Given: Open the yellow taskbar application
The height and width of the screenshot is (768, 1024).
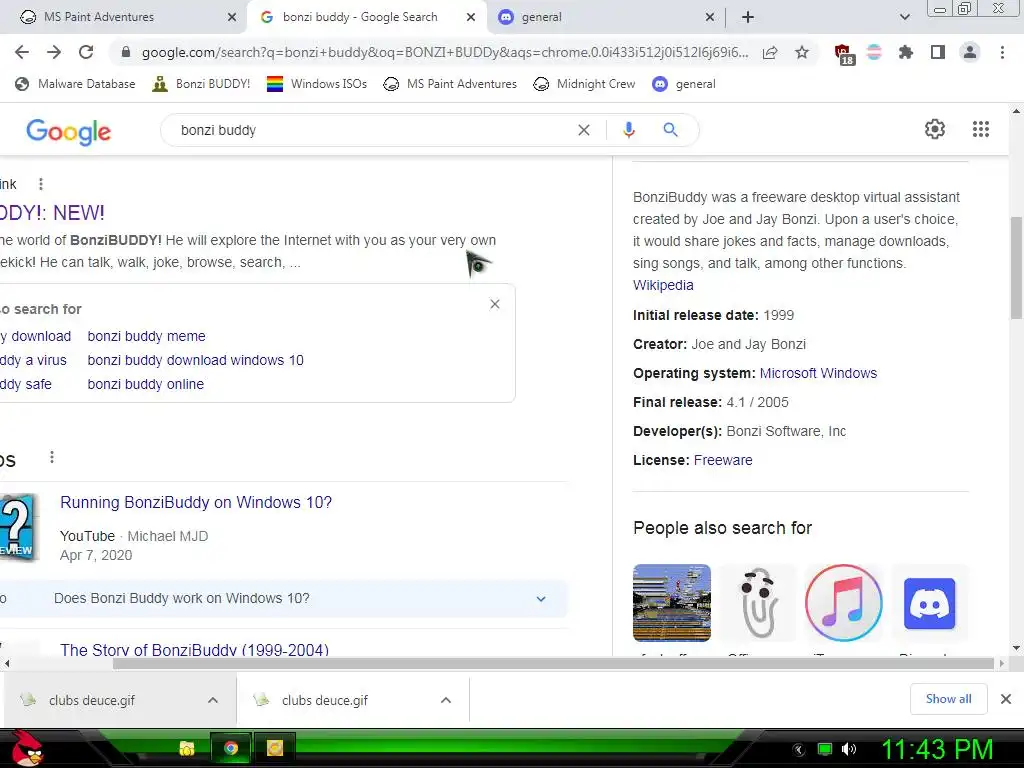Looking at the screenshot, I should point(275,748).
